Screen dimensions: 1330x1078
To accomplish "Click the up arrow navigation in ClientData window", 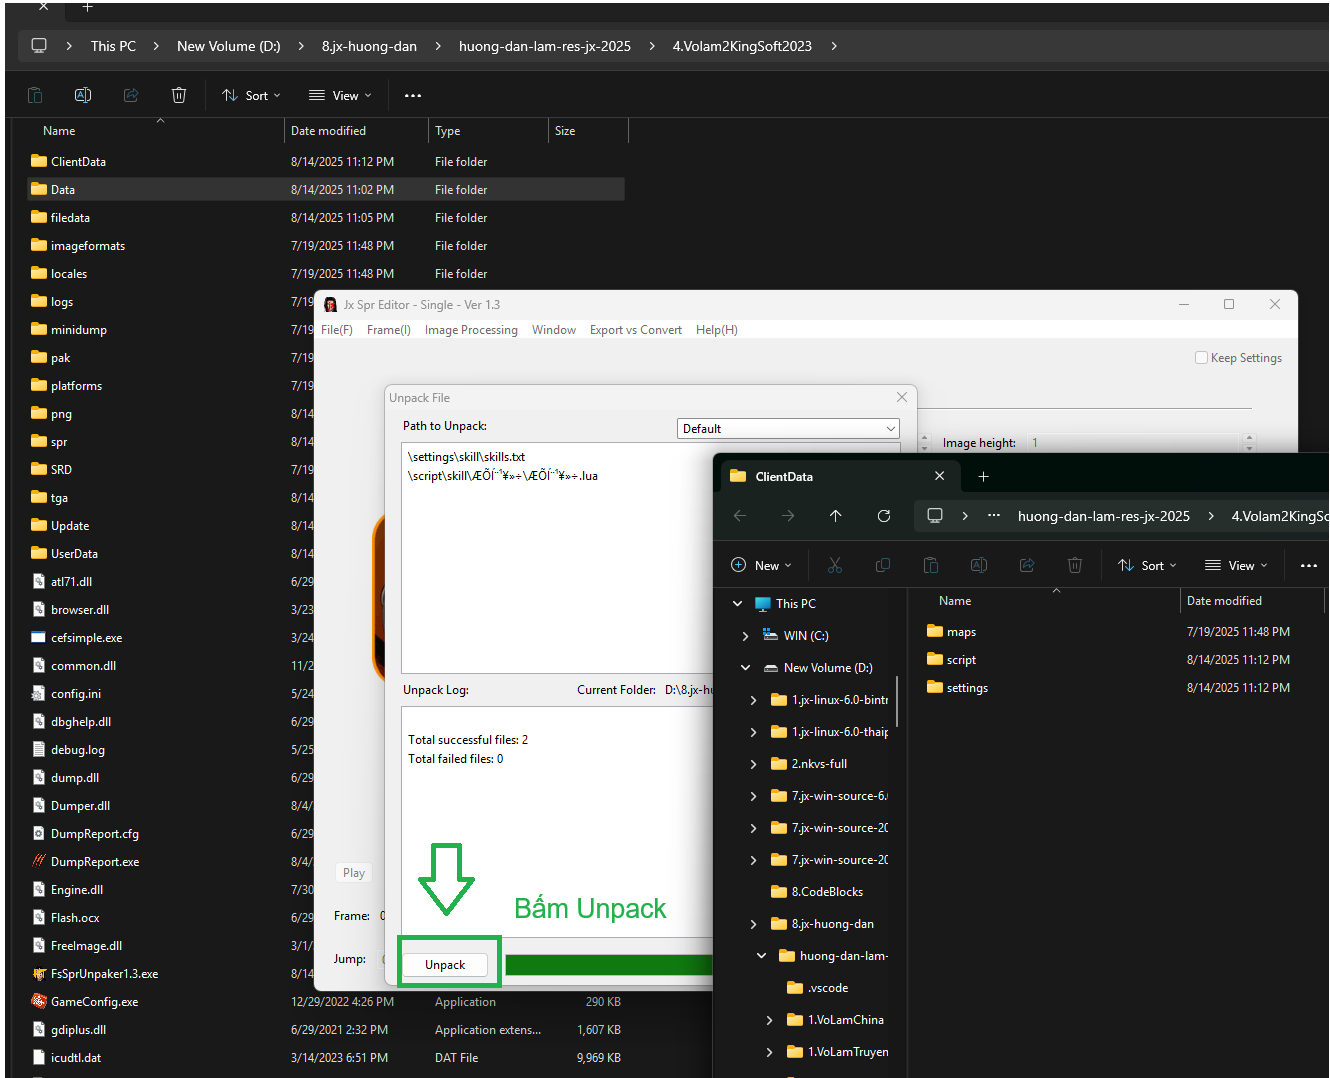I will point(836,516).
